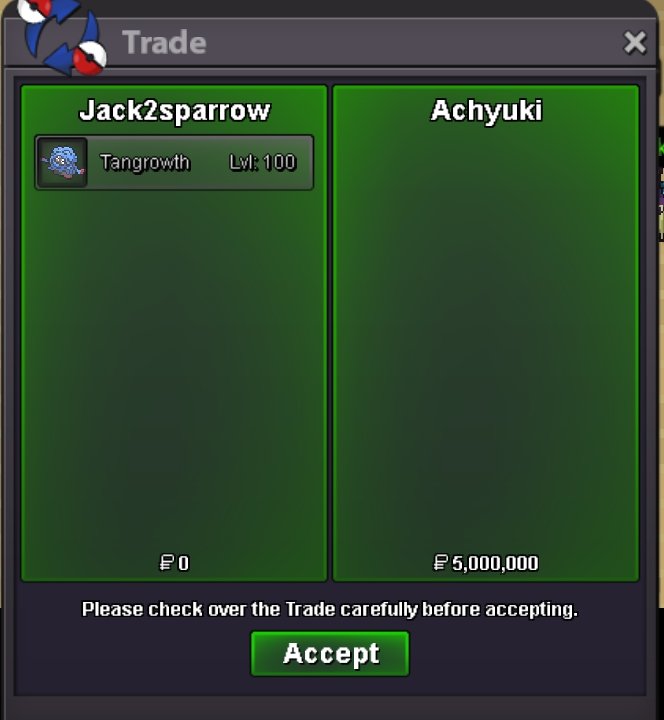Click the 5,000,000 money offer amount
Screen dimensions: 664x720
tap(495, 563)
